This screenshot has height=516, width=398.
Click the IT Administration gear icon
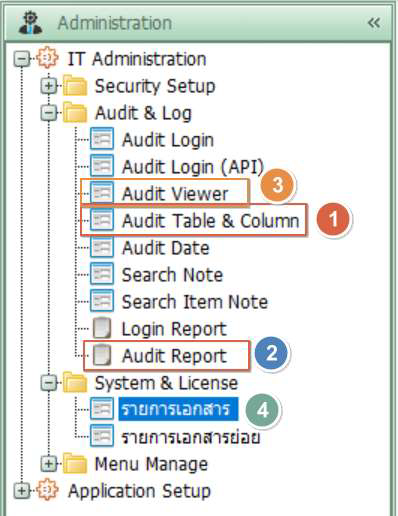pos(47,58)
